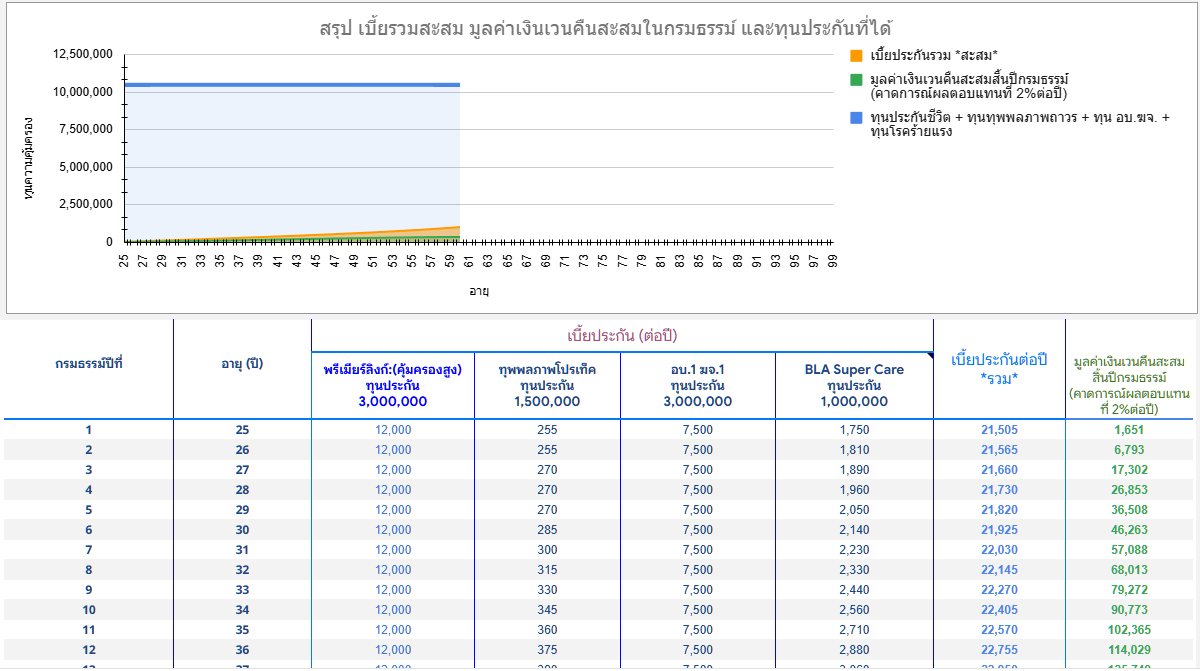This screenshot has height=671, width=1200.
Task: Click the อบ.1 มจ.1 header cell
Action: [x=697, y=385]
